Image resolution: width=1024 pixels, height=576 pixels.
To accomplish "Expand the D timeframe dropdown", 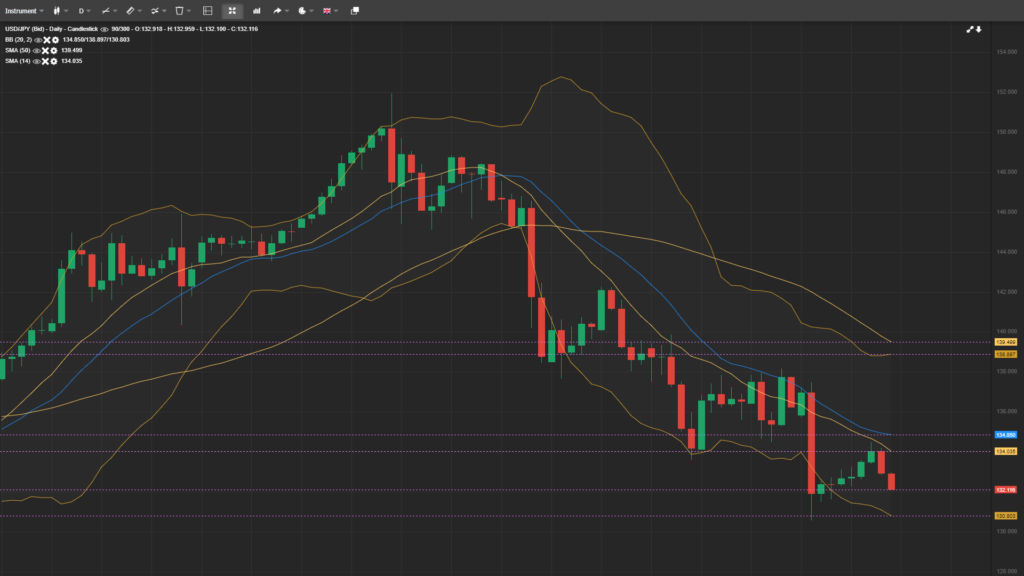I will pos(84,10).
